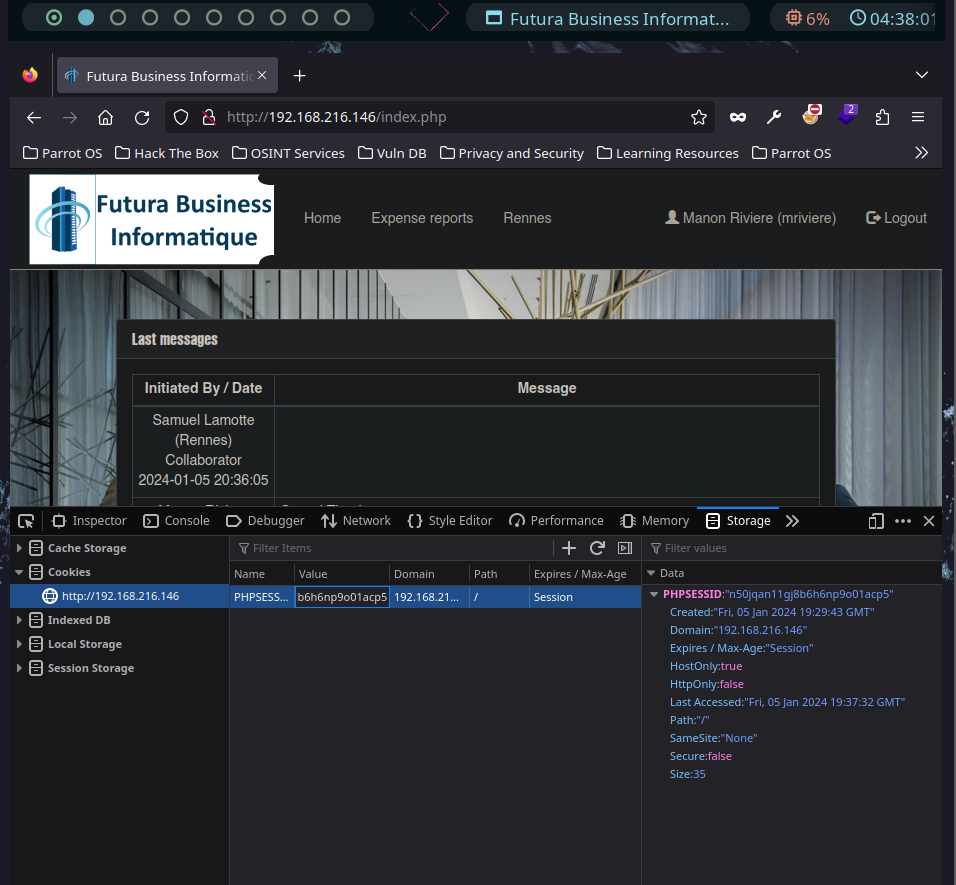Sort cookies by the Value column
Screen dimensions: 956x885
342,574
